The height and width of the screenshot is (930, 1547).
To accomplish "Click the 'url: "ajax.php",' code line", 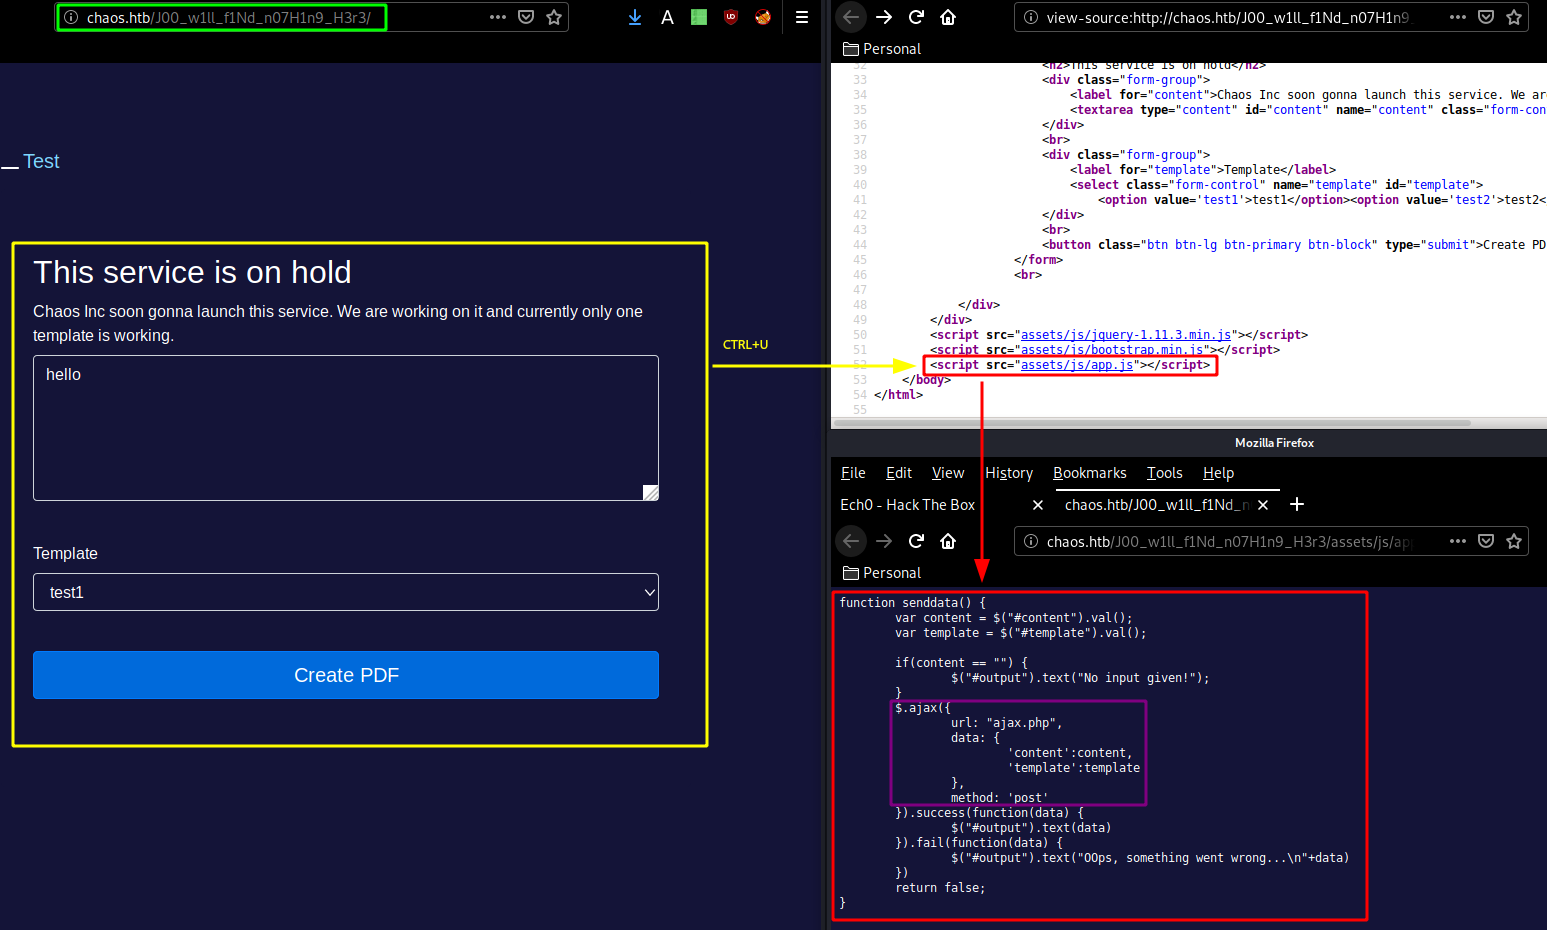I will tap(1007, 723).
